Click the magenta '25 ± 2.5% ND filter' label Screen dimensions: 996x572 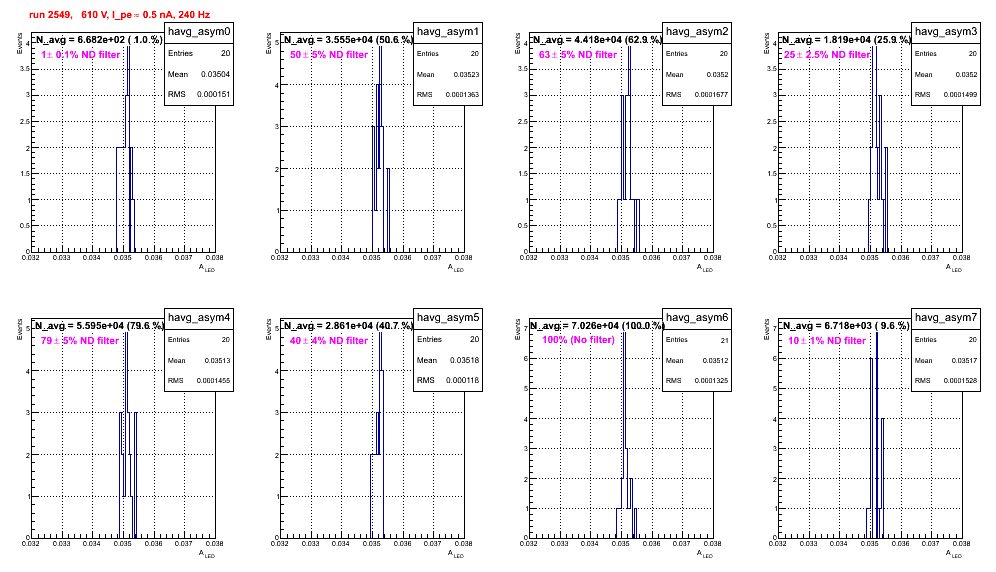(x=826, y=55)
